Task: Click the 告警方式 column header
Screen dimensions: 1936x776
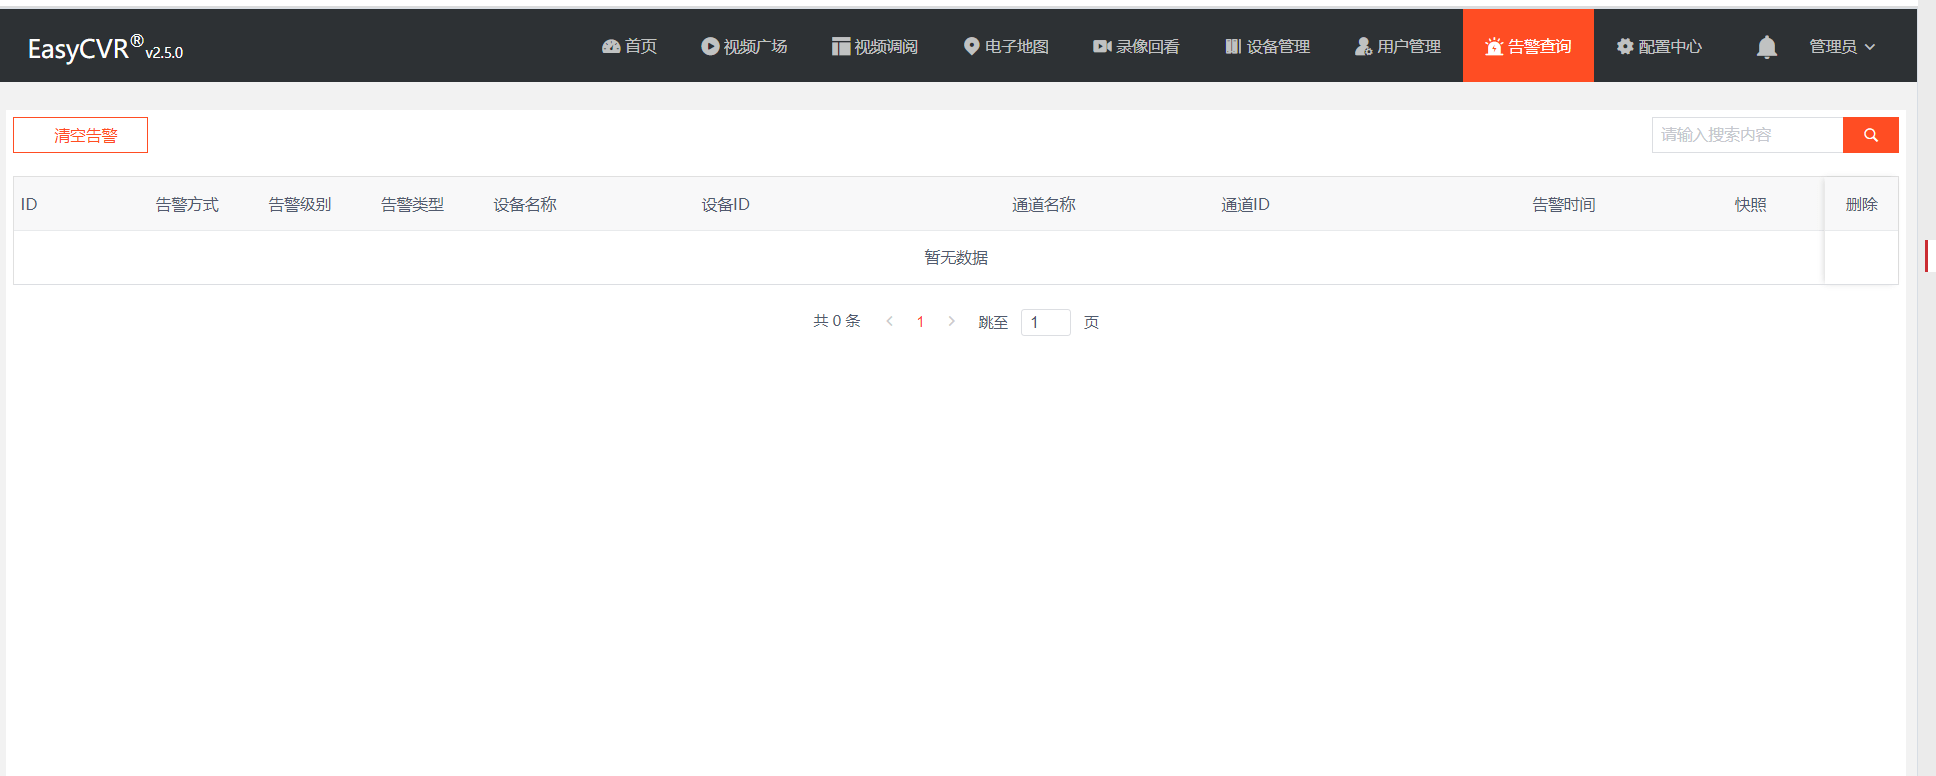Action: coord(187,204)
